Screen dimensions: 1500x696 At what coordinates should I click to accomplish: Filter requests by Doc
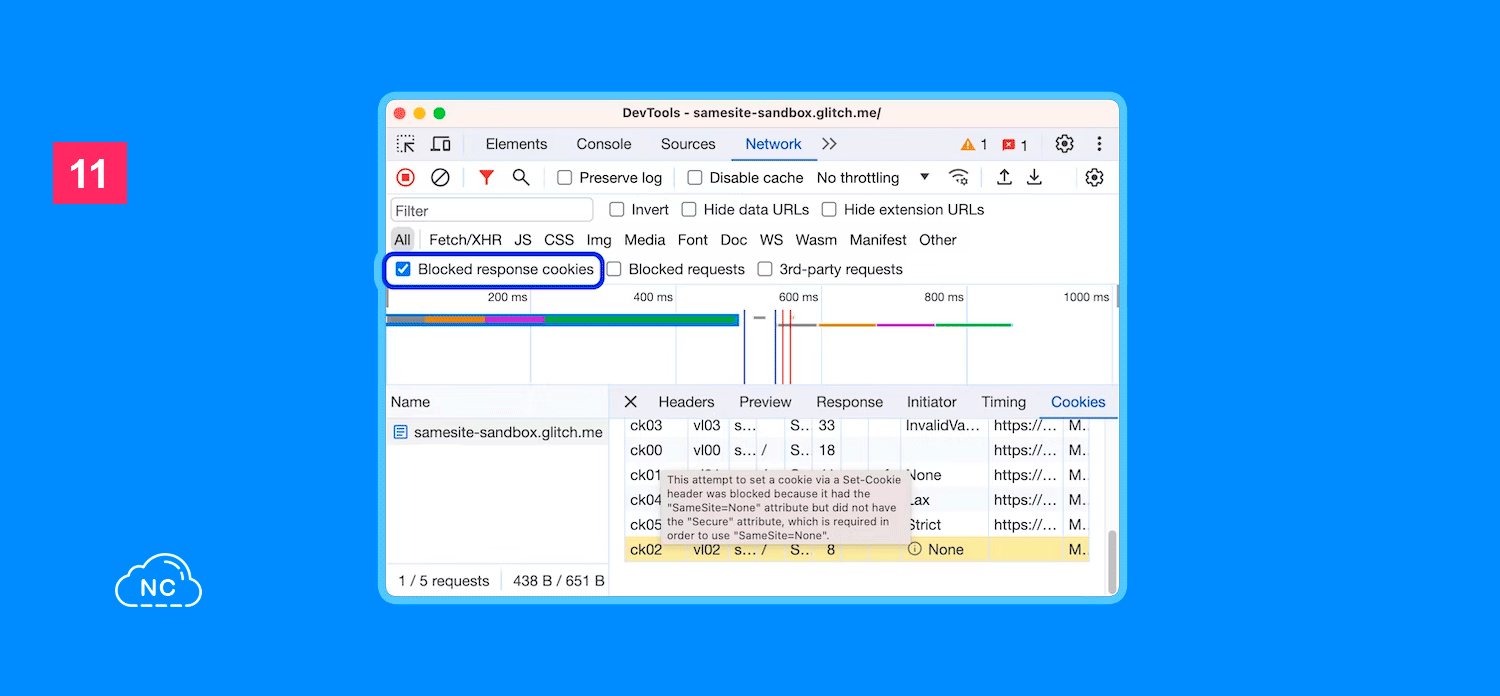(x=734, y=240)
